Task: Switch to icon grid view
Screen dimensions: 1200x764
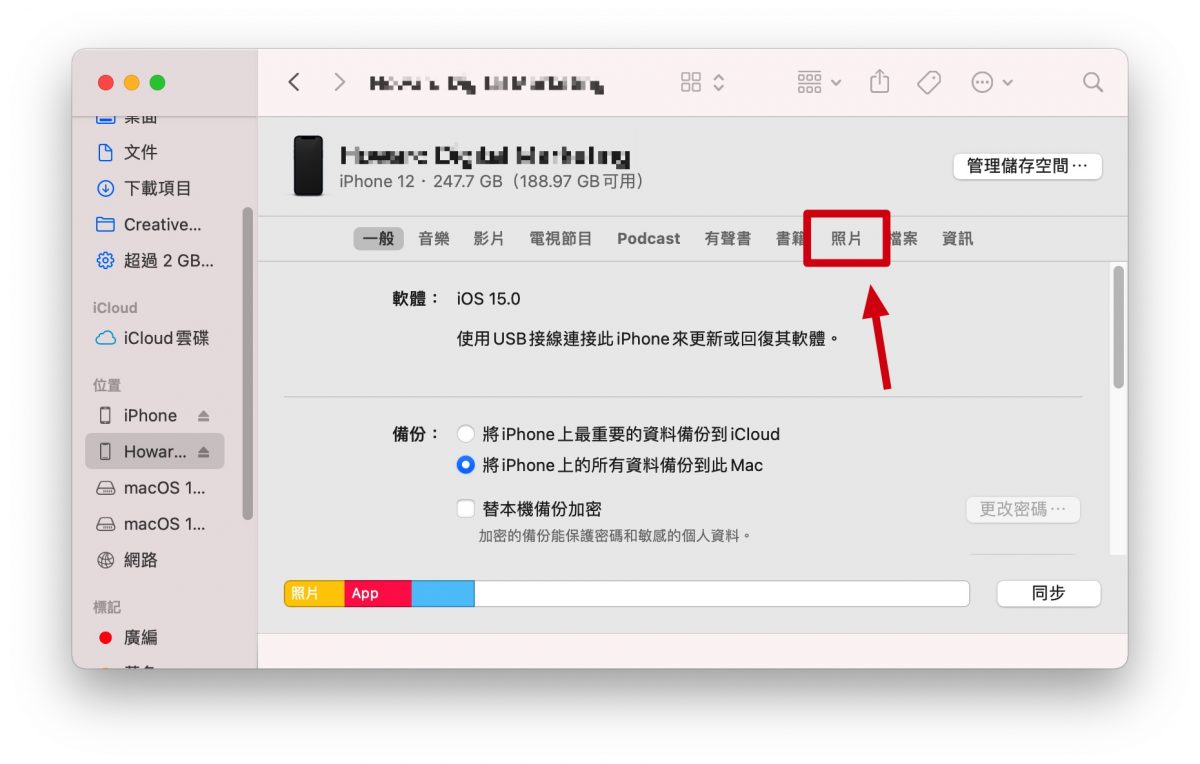Action: click(x=691, y=82)
